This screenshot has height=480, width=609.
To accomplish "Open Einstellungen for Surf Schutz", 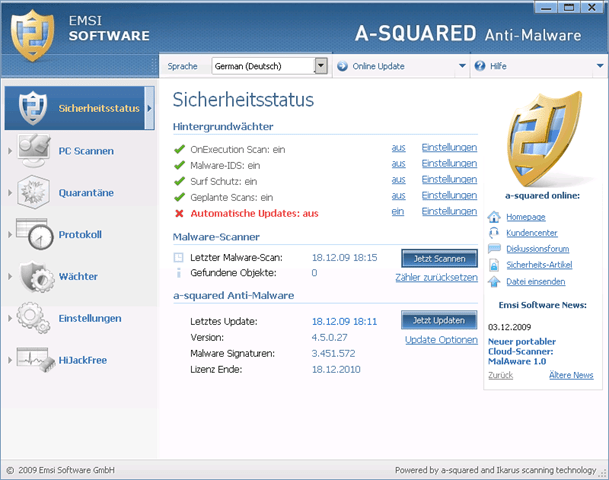I will tap(449, 179).
